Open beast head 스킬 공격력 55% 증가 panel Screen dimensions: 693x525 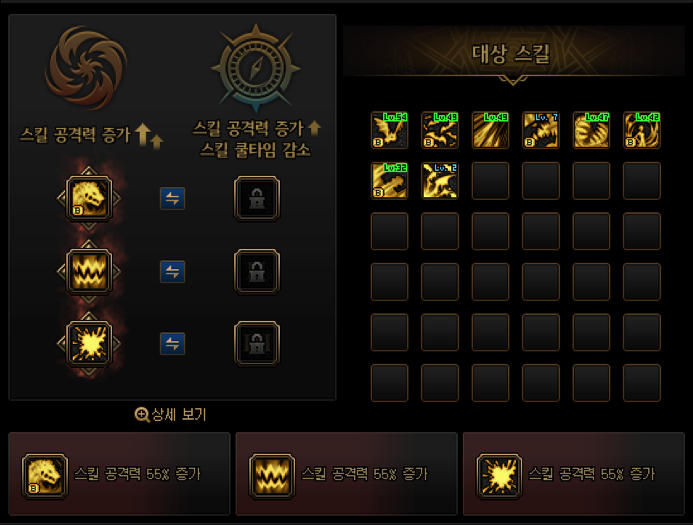pyautogui.click(x=119, y=474)
